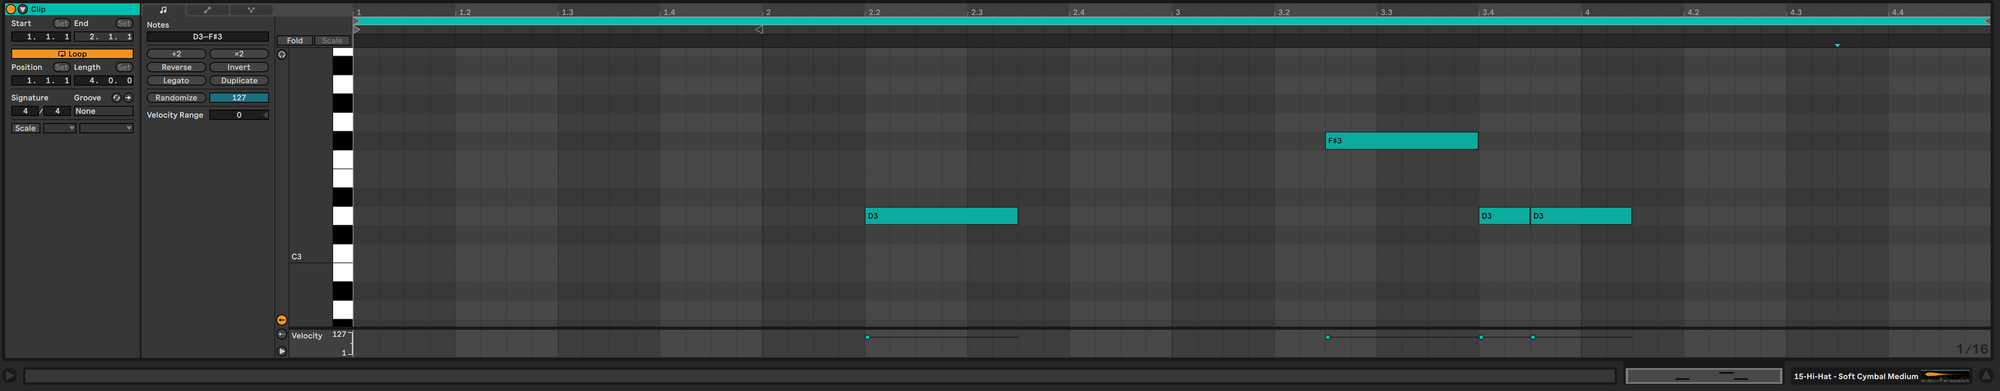Open the MIDI note expression tab icon
This screenshot has height=391, width=2000.
[251, 10]
